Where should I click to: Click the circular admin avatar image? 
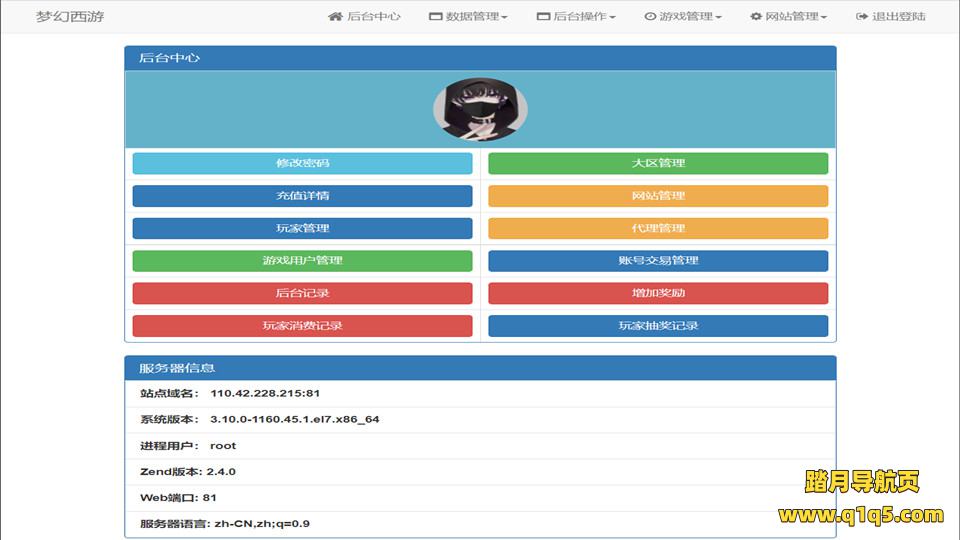click(x=480, y=110)
